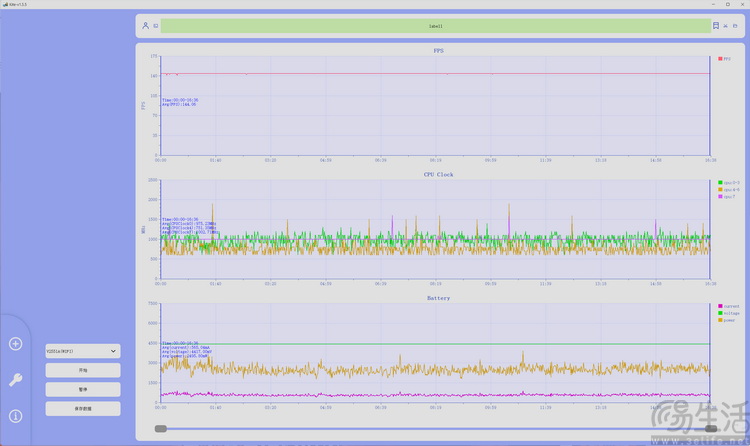
Task: Toggle the power legend entry in Battery chart
Action: (728, 320)
